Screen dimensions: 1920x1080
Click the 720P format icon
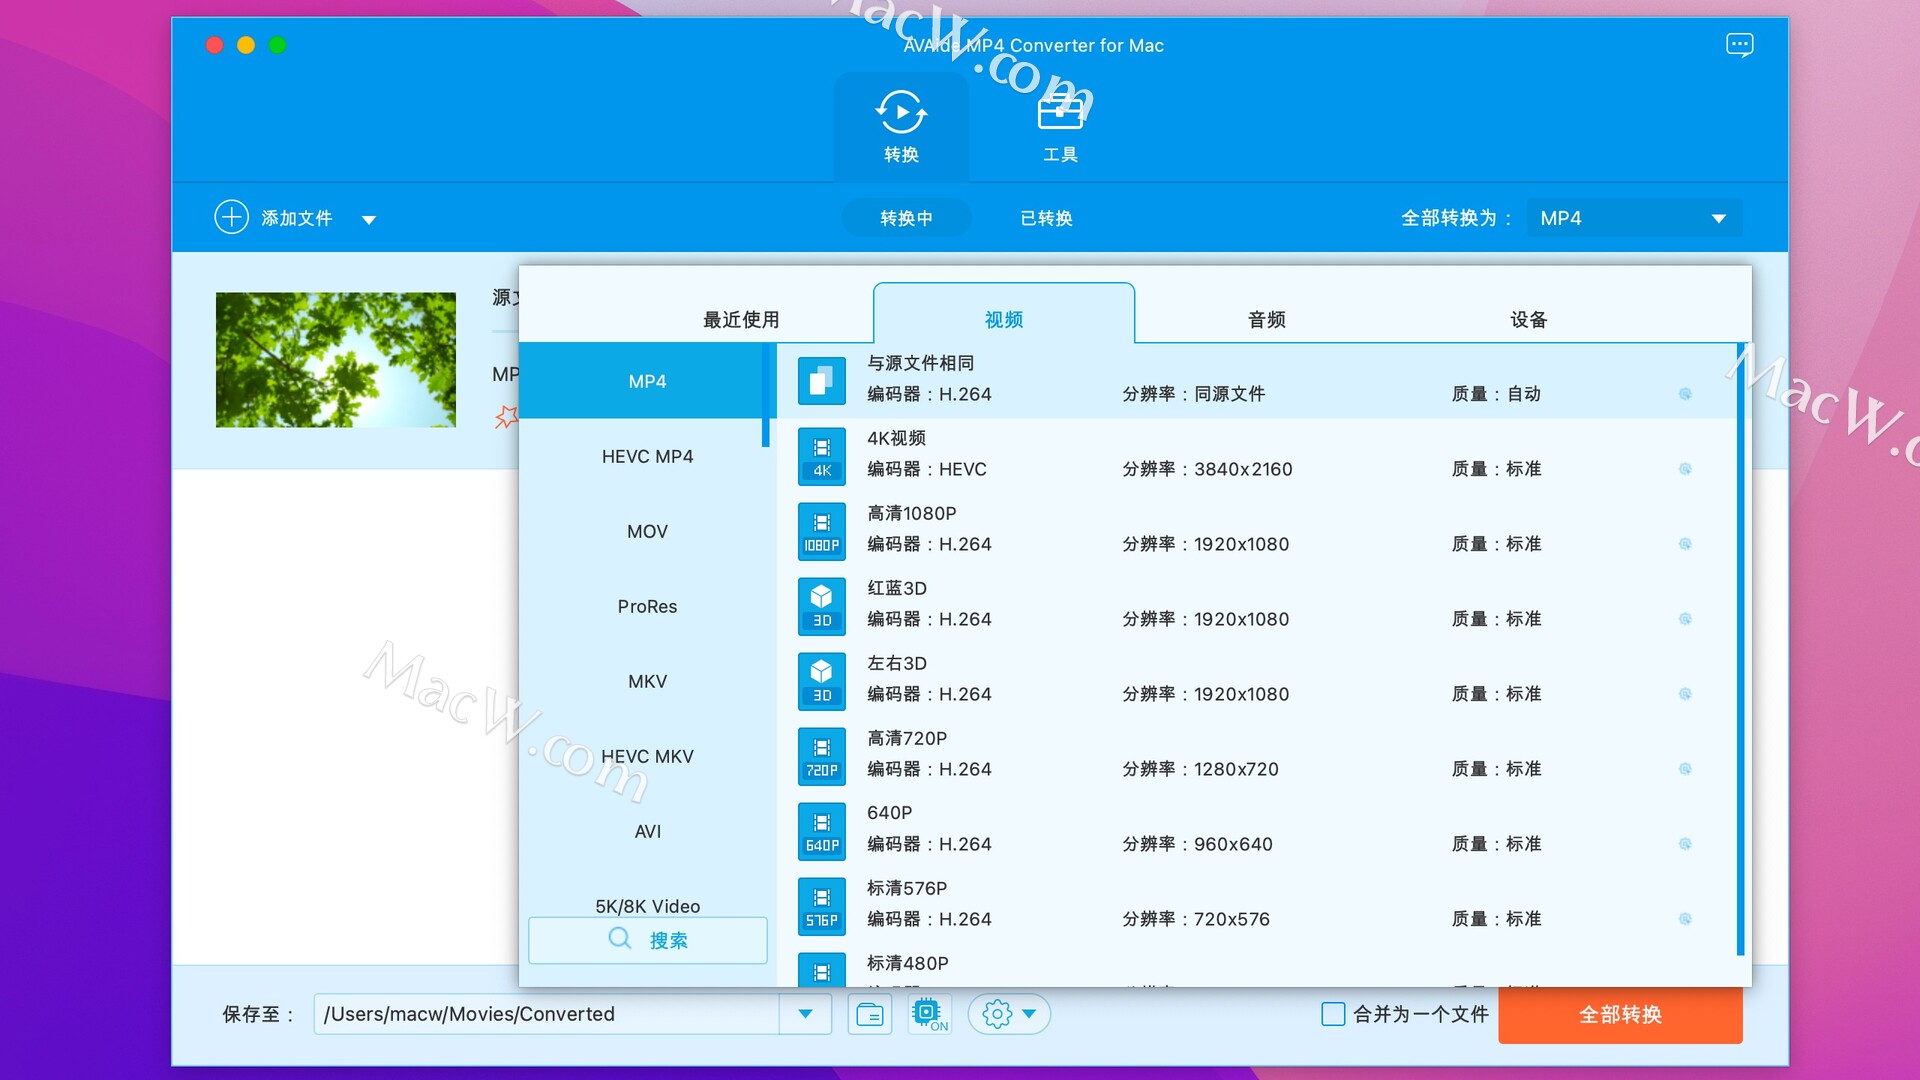point(821,756)
